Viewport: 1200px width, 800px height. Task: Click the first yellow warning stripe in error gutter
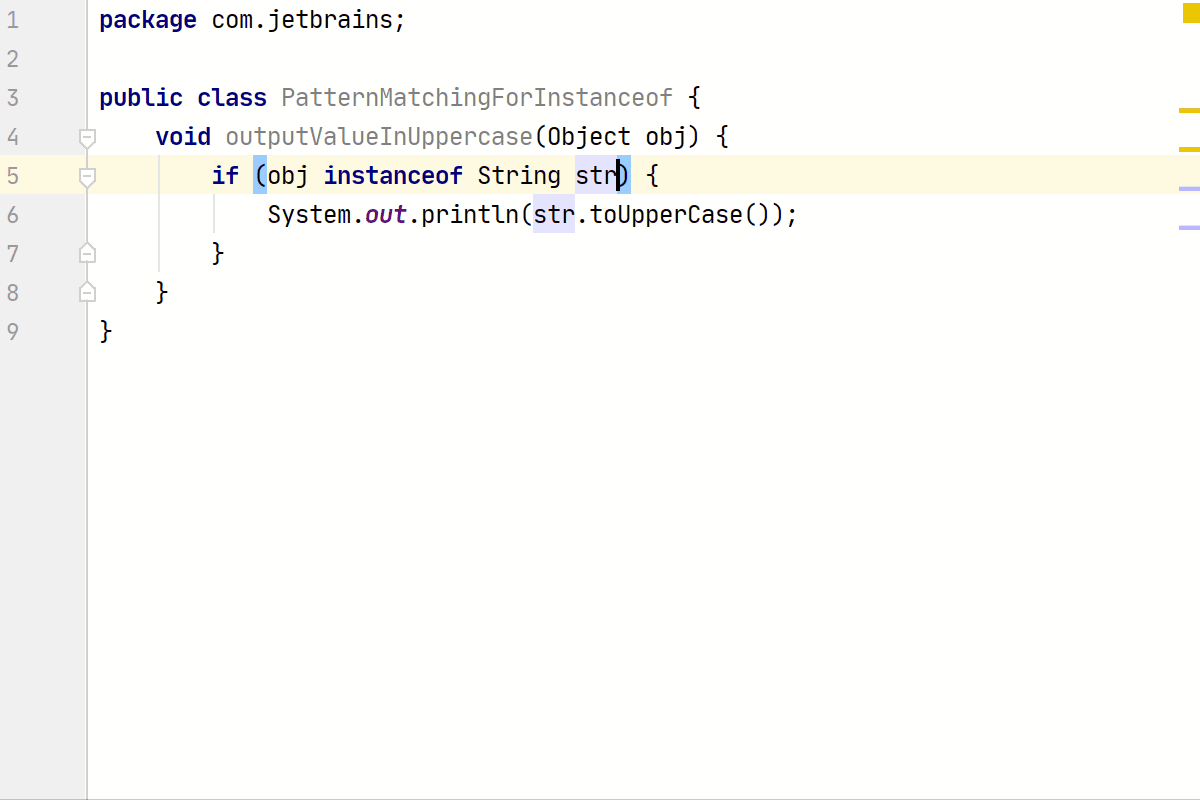click(x=1189, y=110)
